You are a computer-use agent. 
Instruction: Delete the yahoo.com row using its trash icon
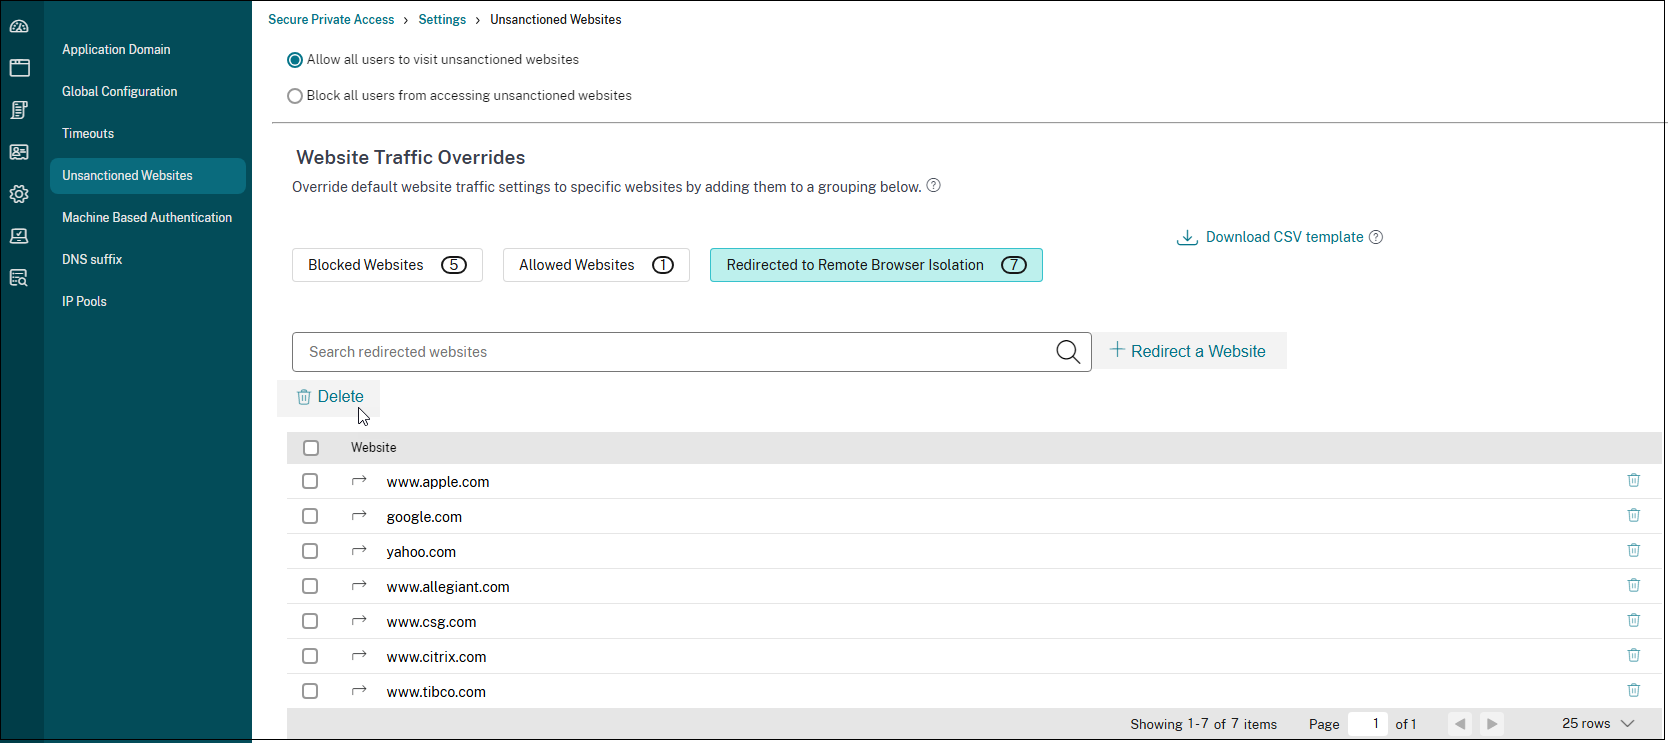[1633, 551]
